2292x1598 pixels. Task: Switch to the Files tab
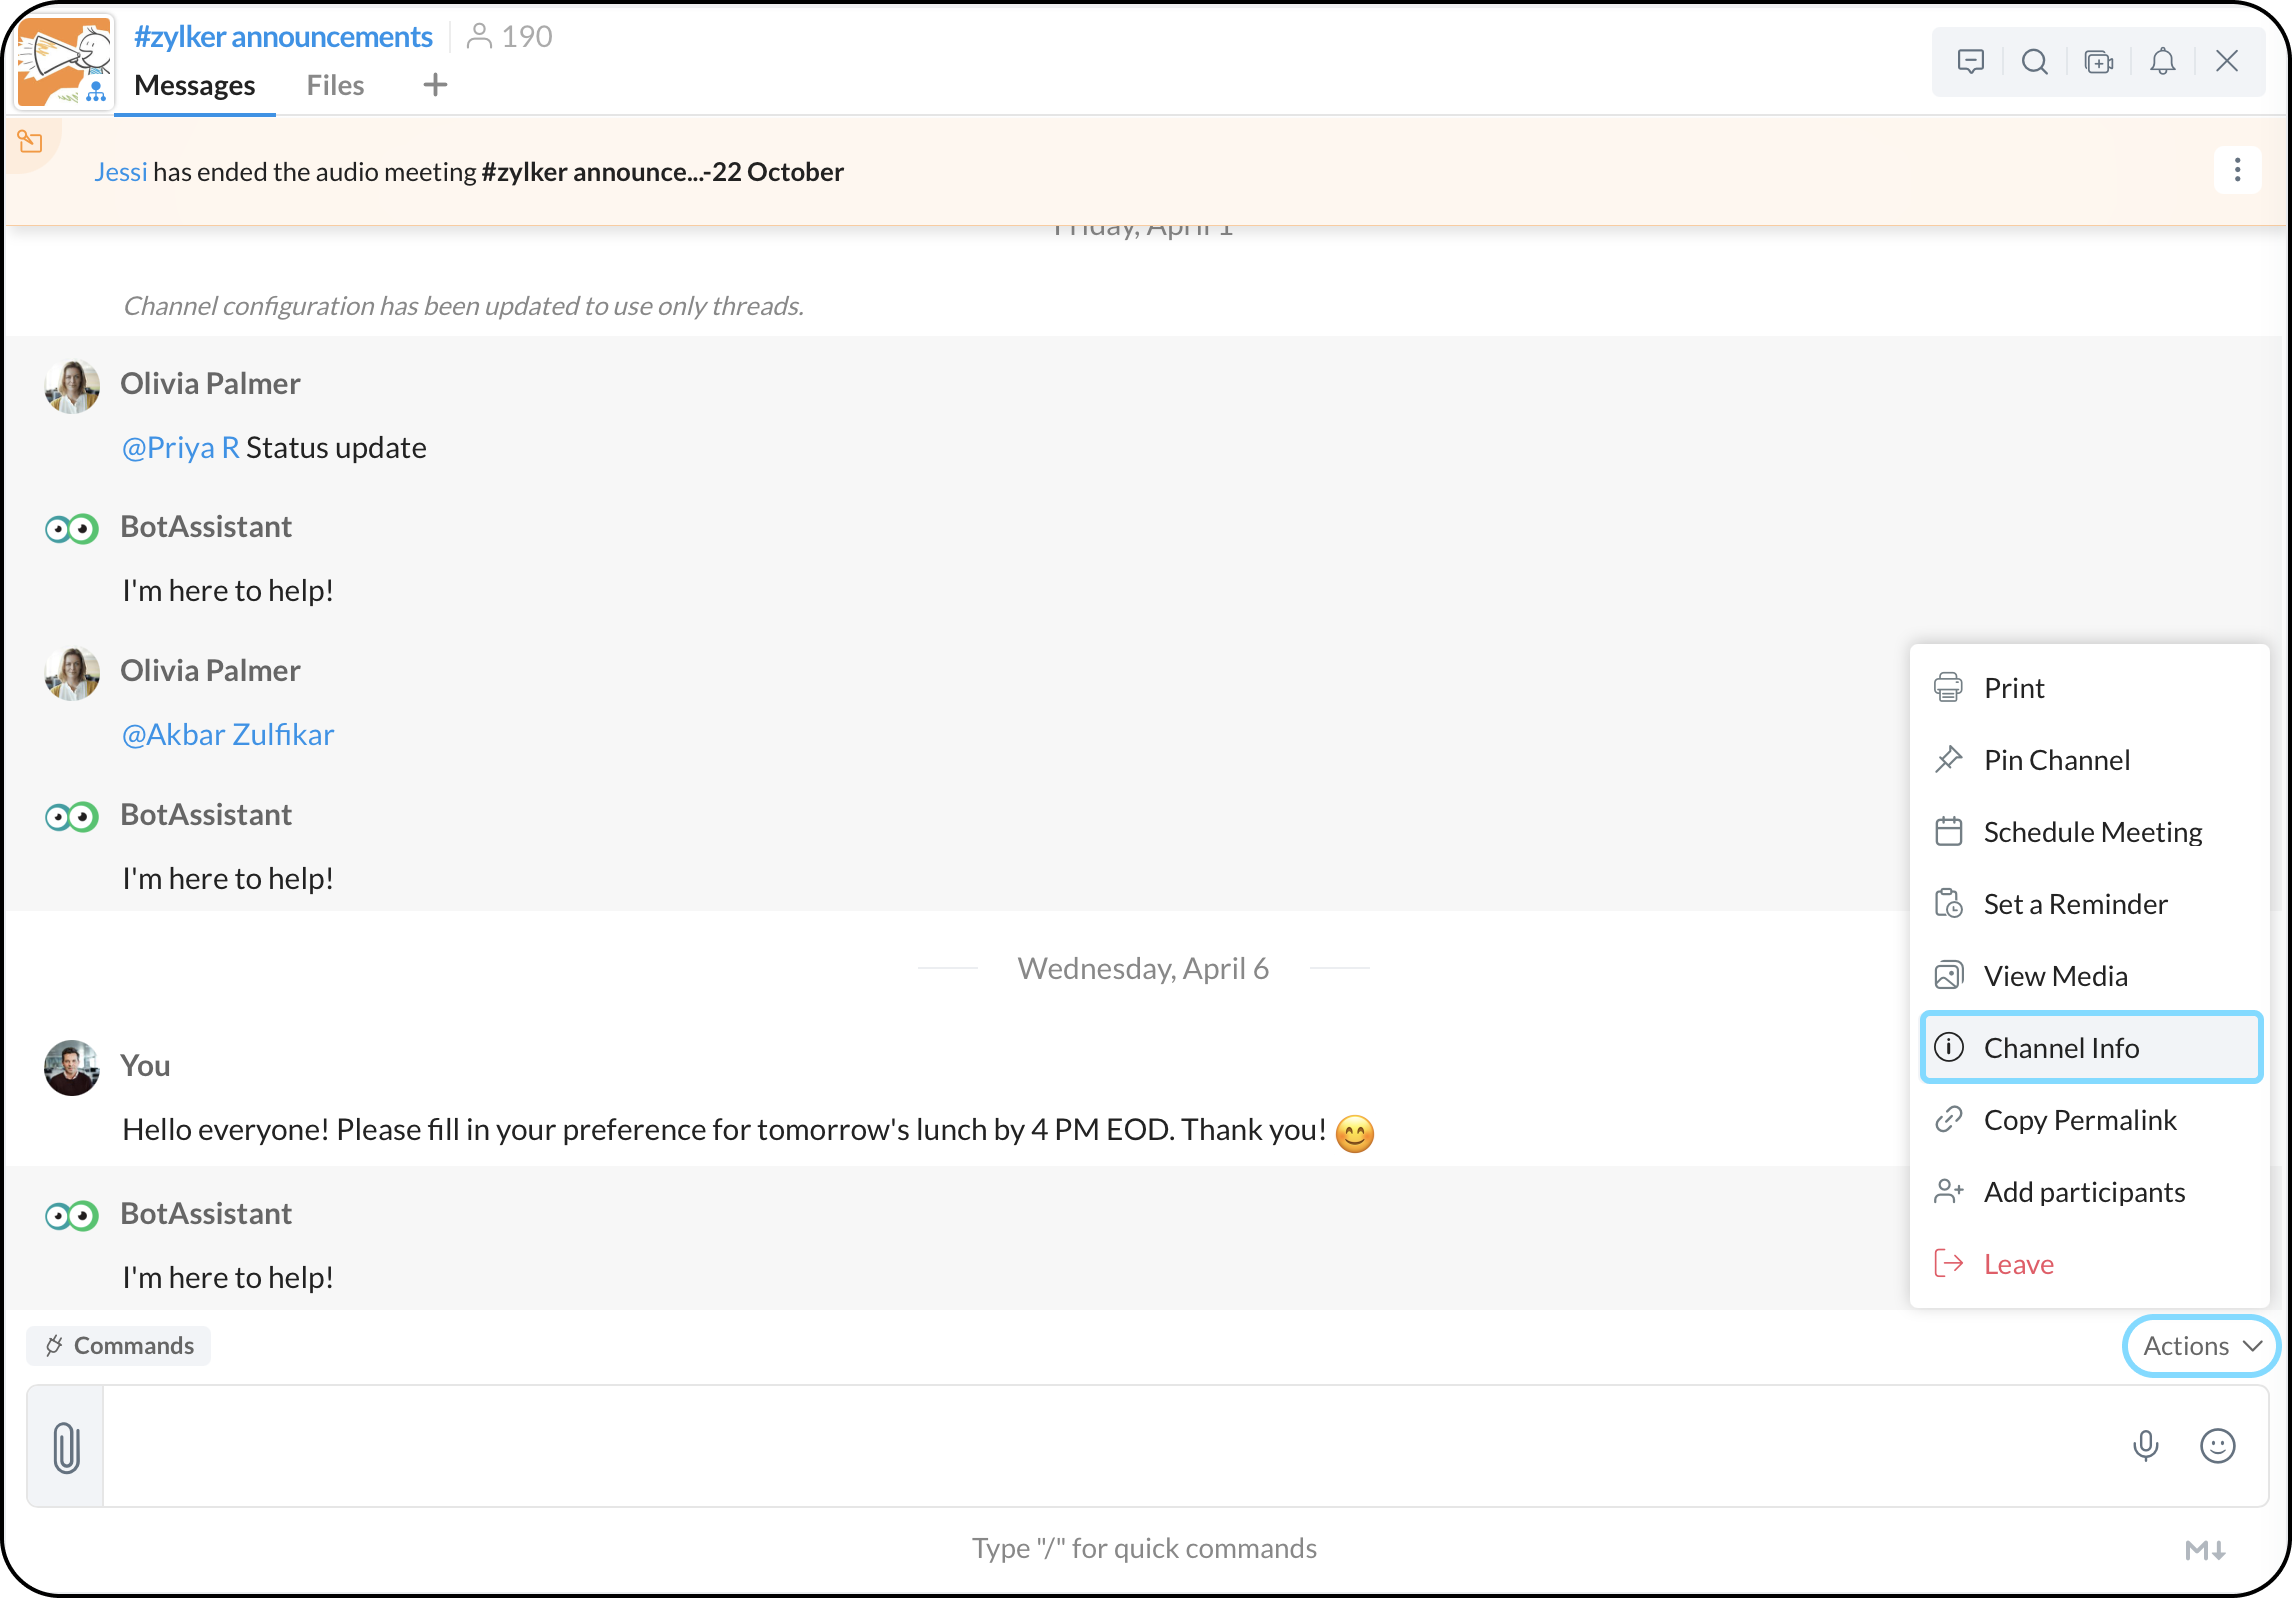coord(335,86)
